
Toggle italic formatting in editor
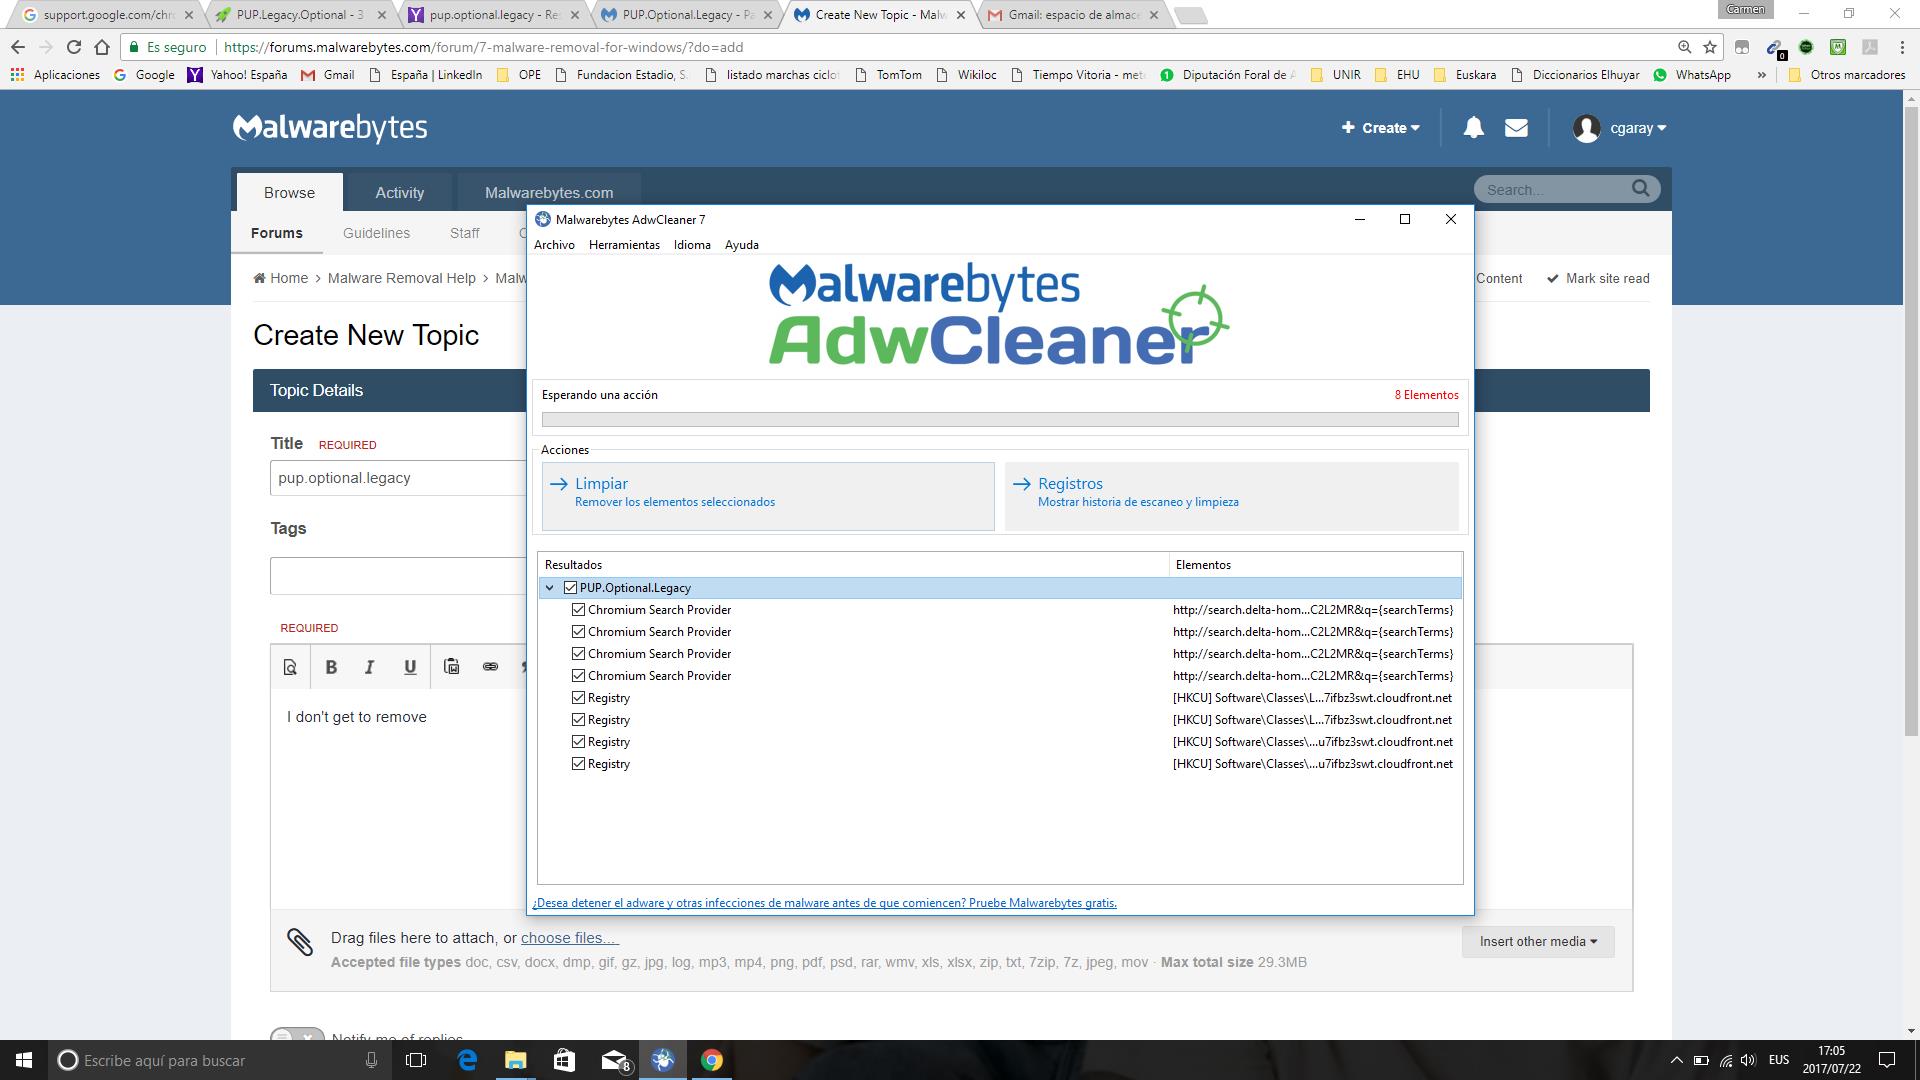369,667
